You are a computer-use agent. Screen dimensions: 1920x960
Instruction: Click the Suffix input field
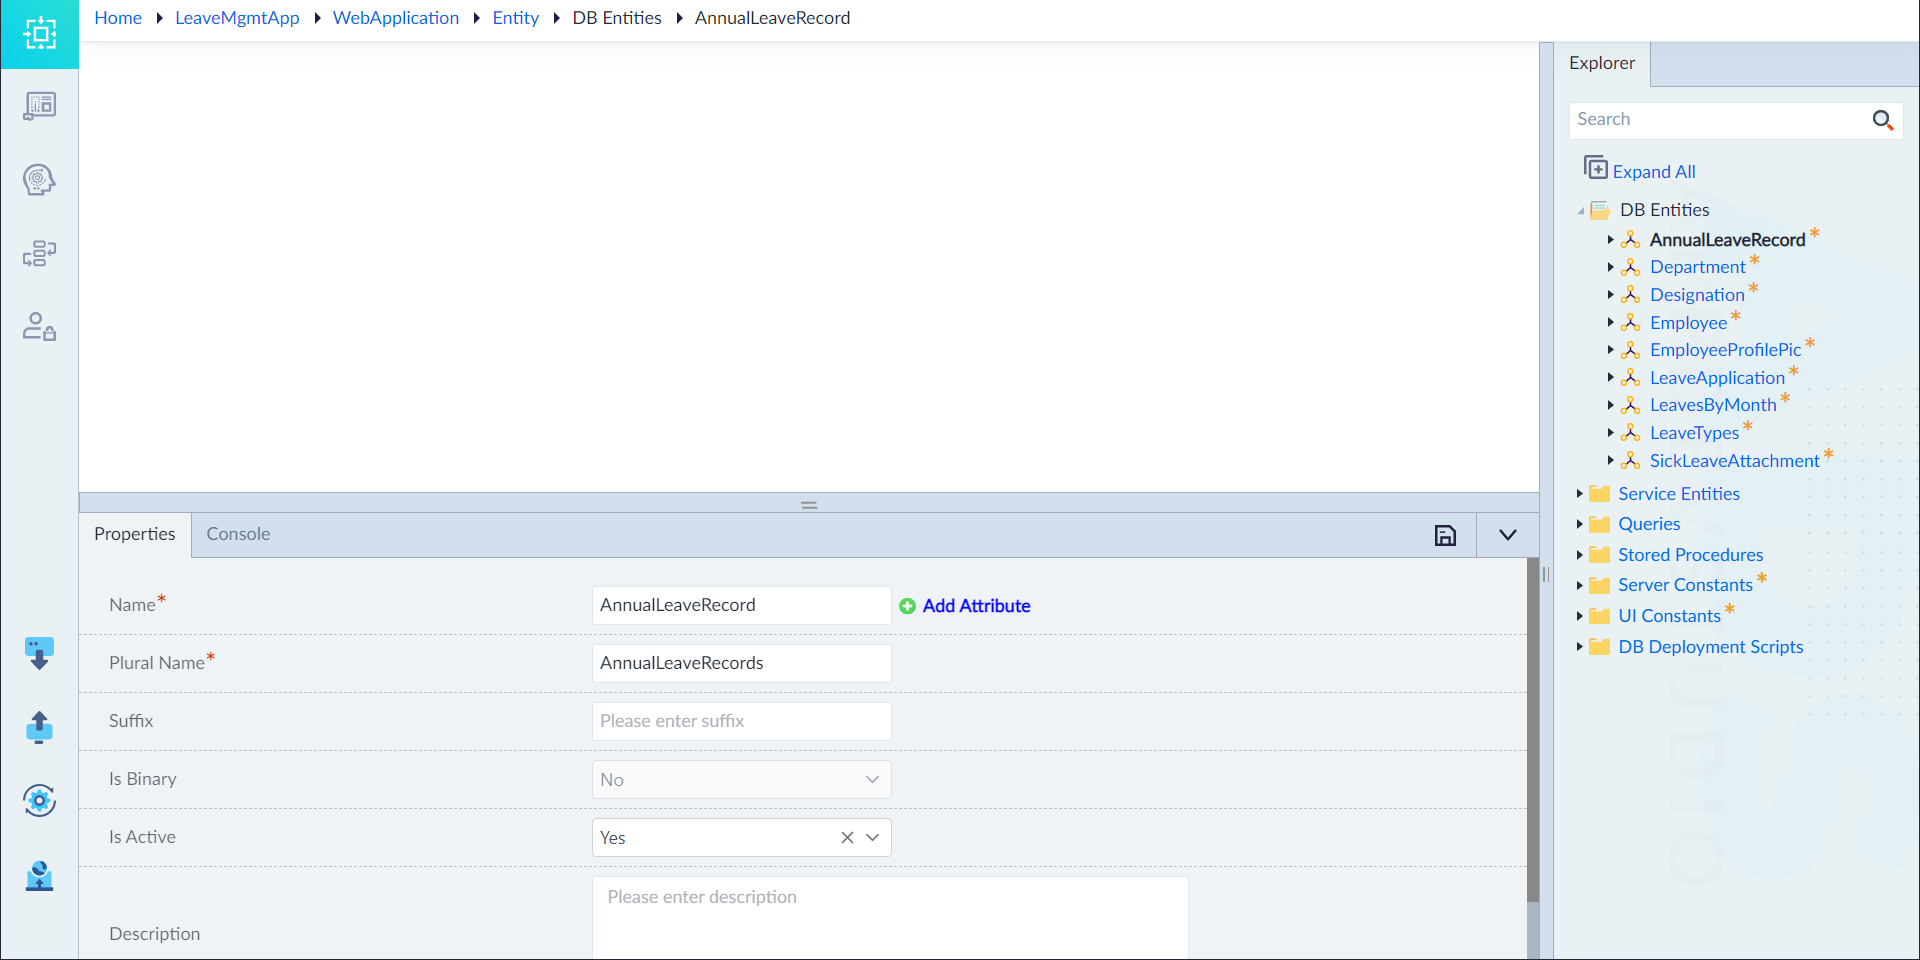(741, 722)
